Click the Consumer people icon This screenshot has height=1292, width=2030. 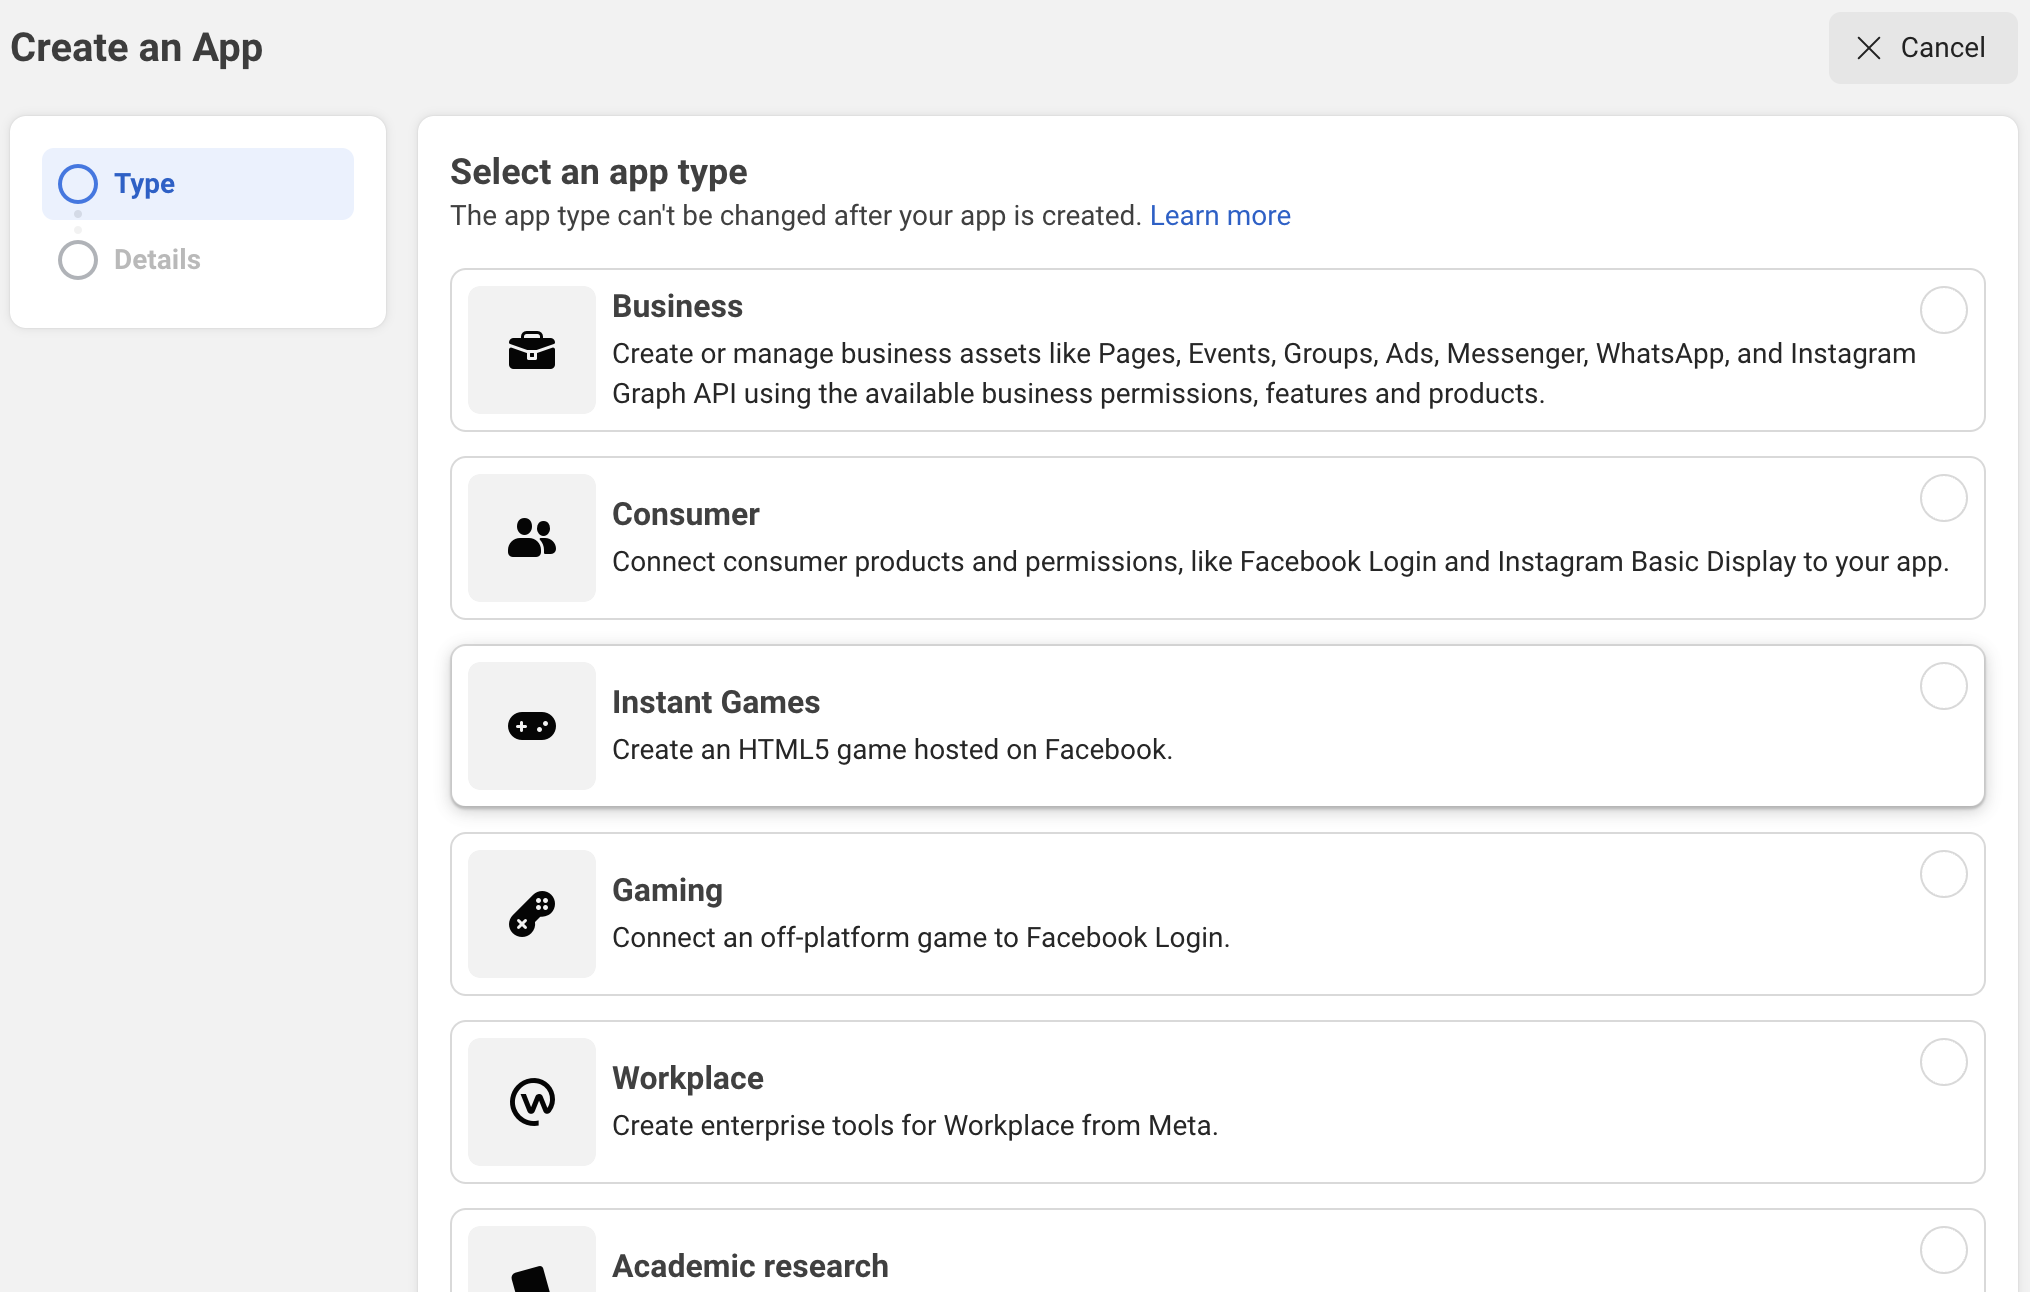532,538
